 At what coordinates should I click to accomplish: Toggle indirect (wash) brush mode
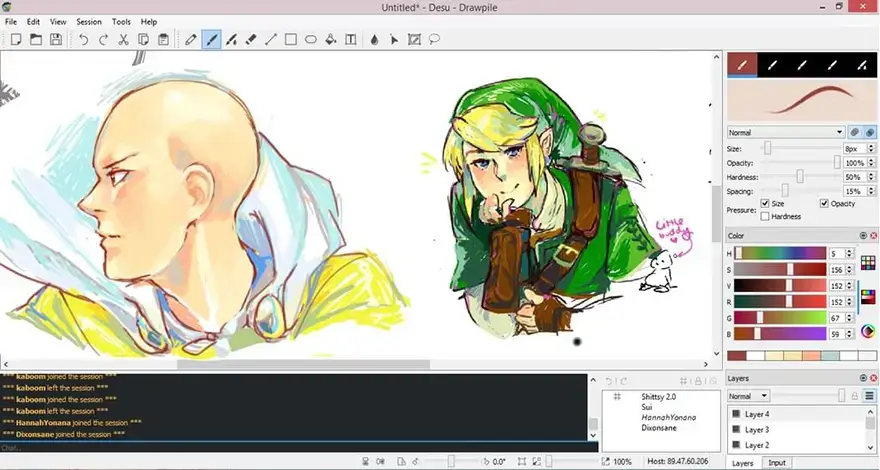click(x=869, y=133)
